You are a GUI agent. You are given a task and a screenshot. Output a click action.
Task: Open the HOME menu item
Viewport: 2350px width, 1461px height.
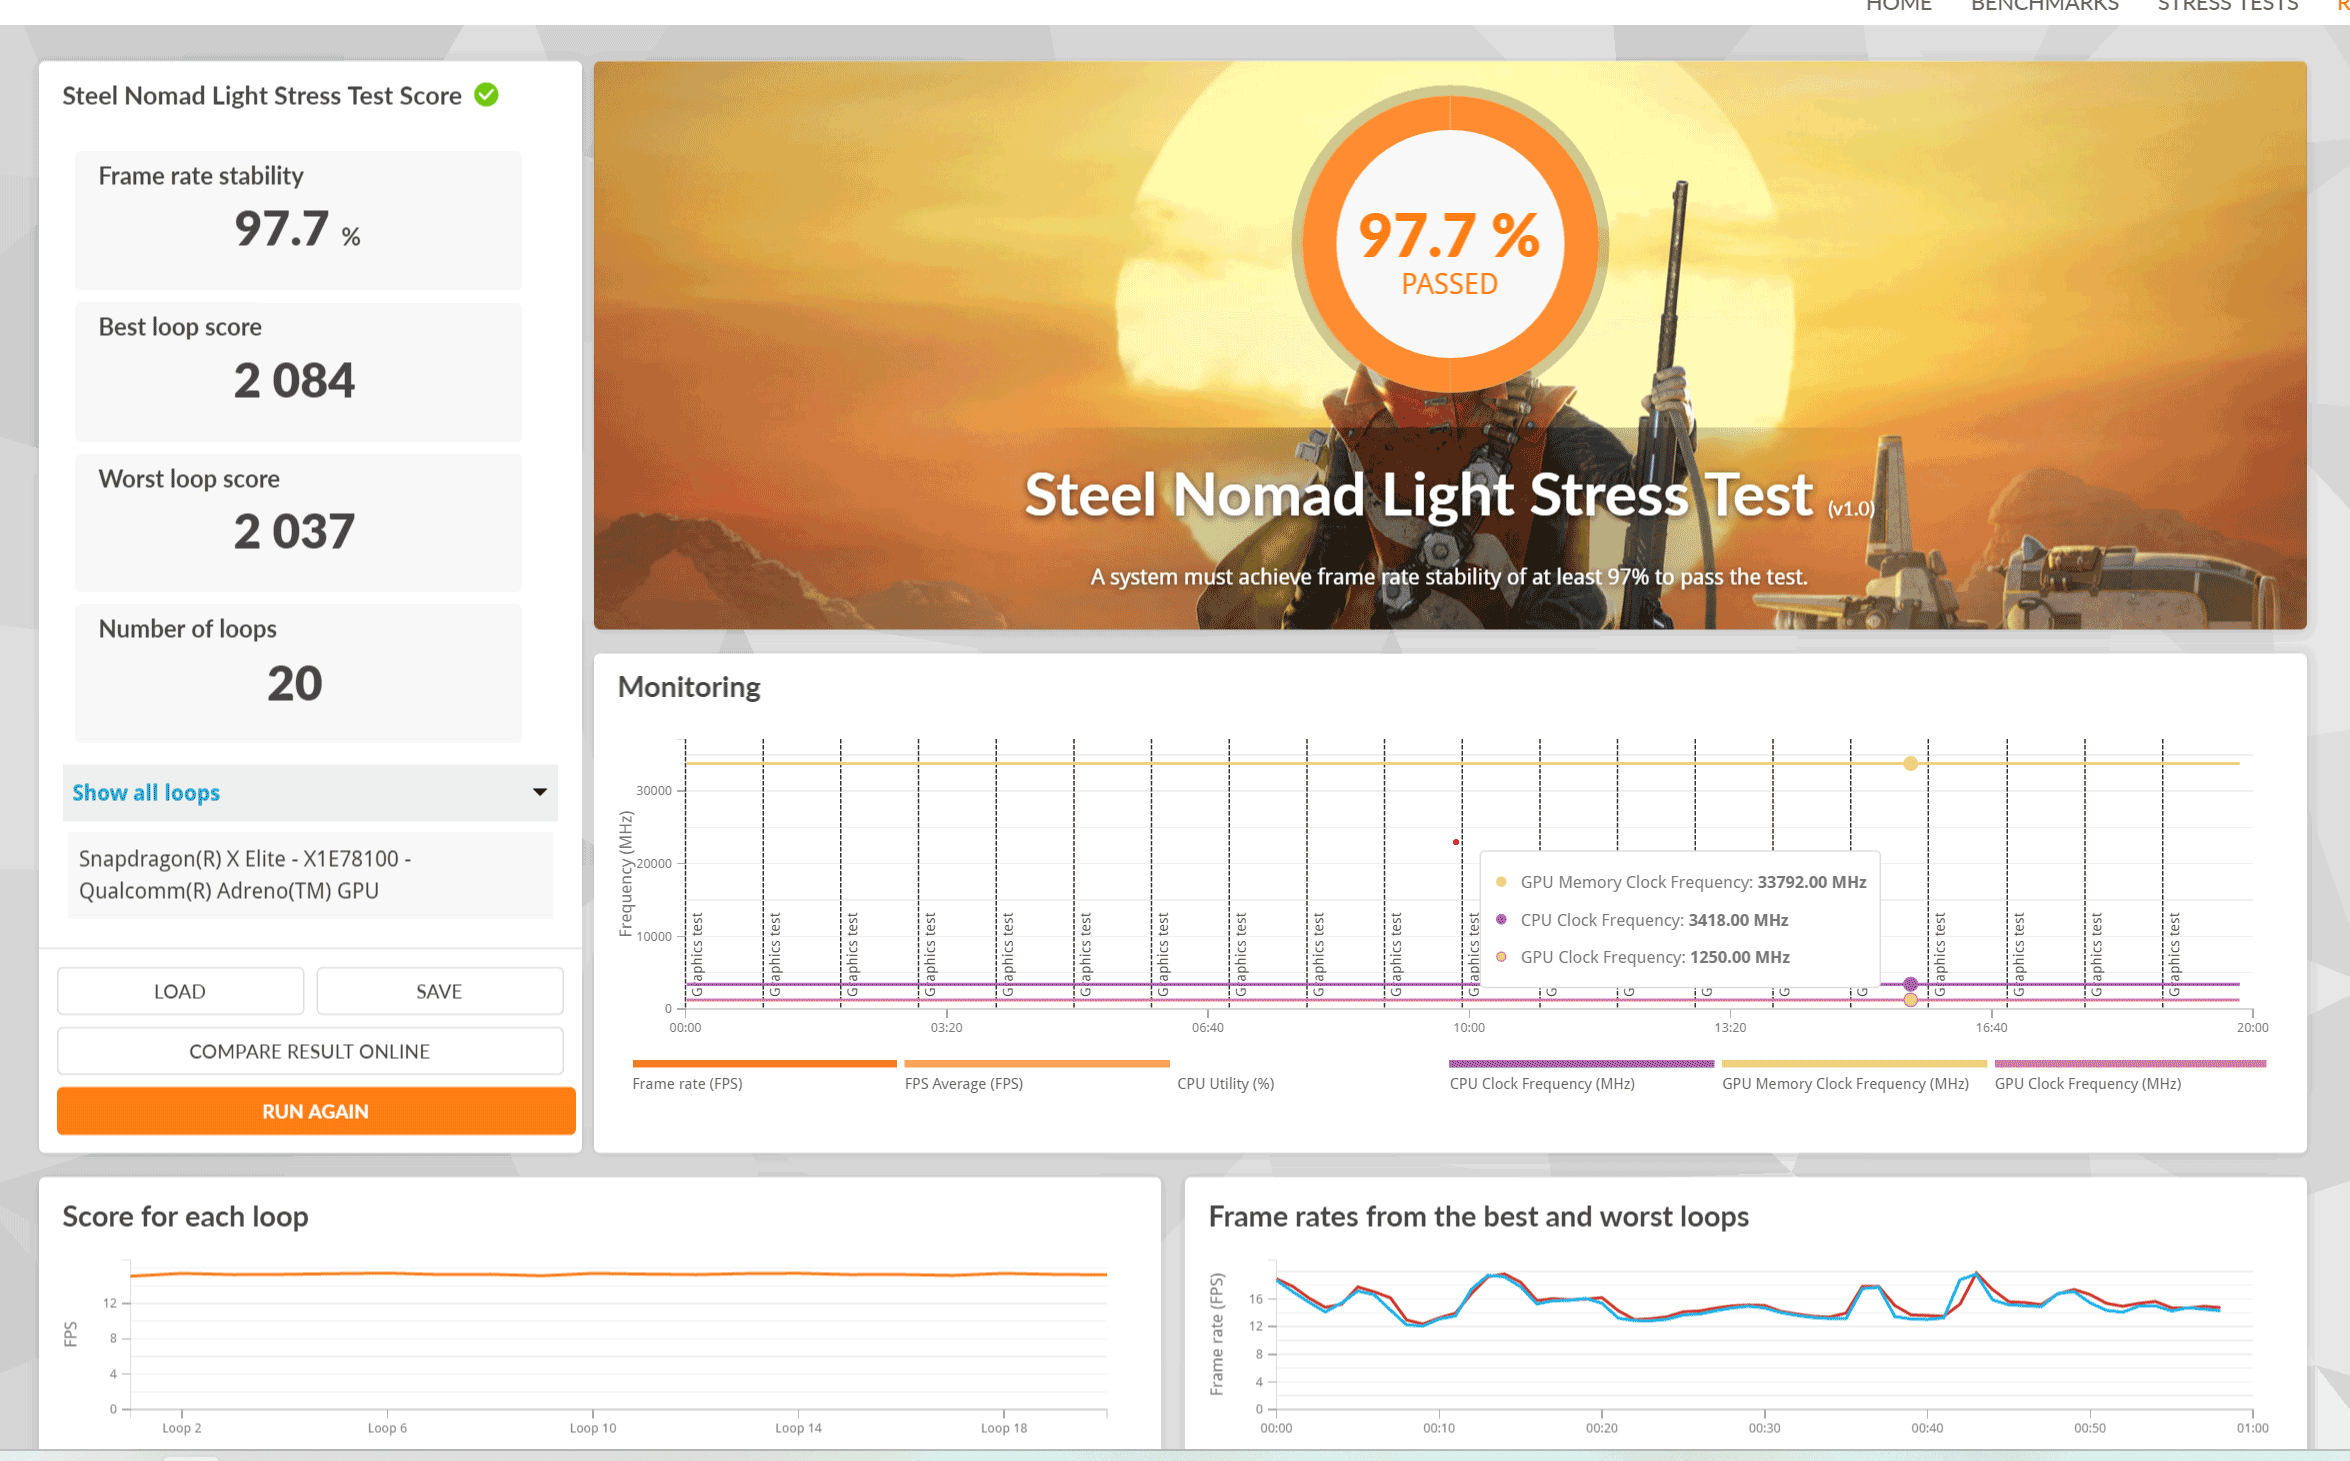point(1898,6)
